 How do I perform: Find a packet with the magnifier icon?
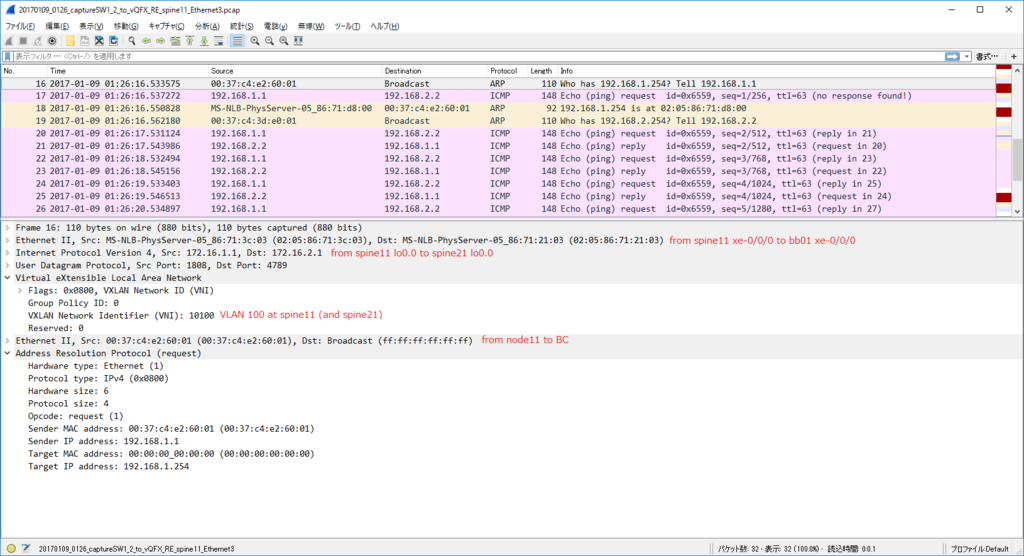tap(131, 41)
